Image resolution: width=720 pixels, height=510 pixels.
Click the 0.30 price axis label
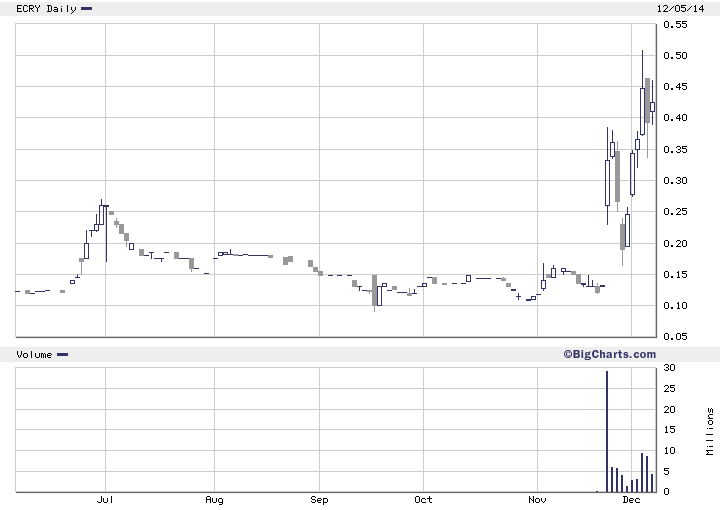coord(675,180)
